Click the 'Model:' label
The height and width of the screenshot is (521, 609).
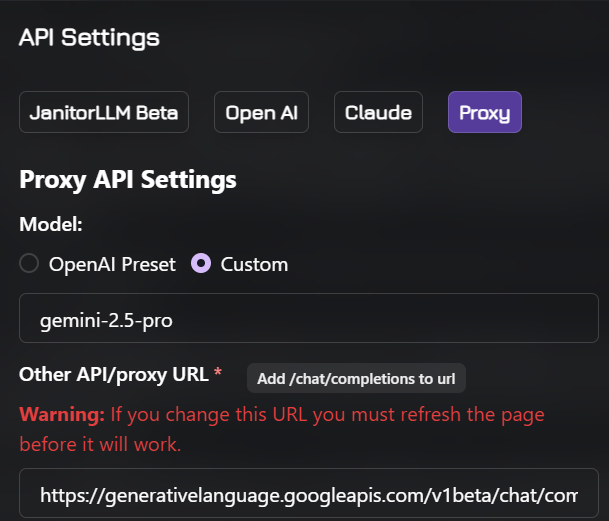click(50, 223)
